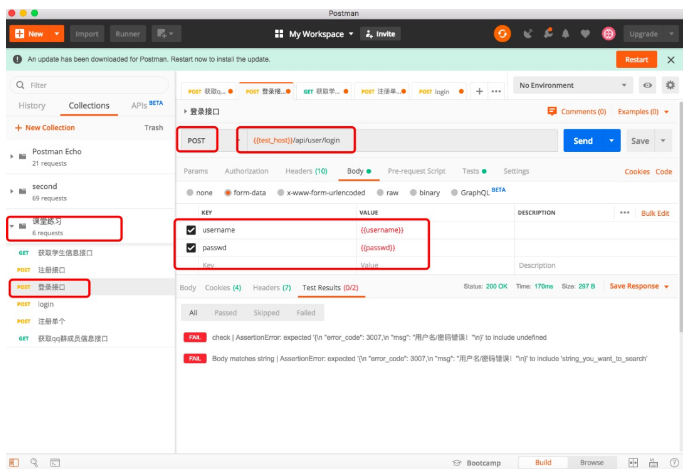Click the My Workspace grid icon
Viewport: 689px width, 475px height.
point(279,34)
